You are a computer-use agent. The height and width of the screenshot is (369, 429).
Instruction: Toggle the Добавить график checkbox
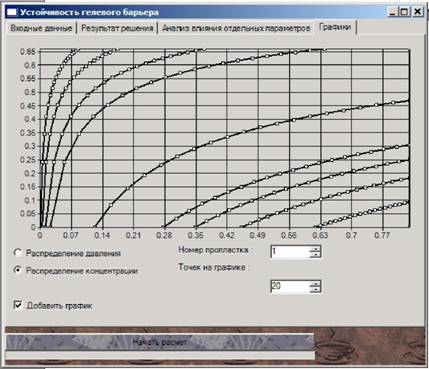[18, 305]
